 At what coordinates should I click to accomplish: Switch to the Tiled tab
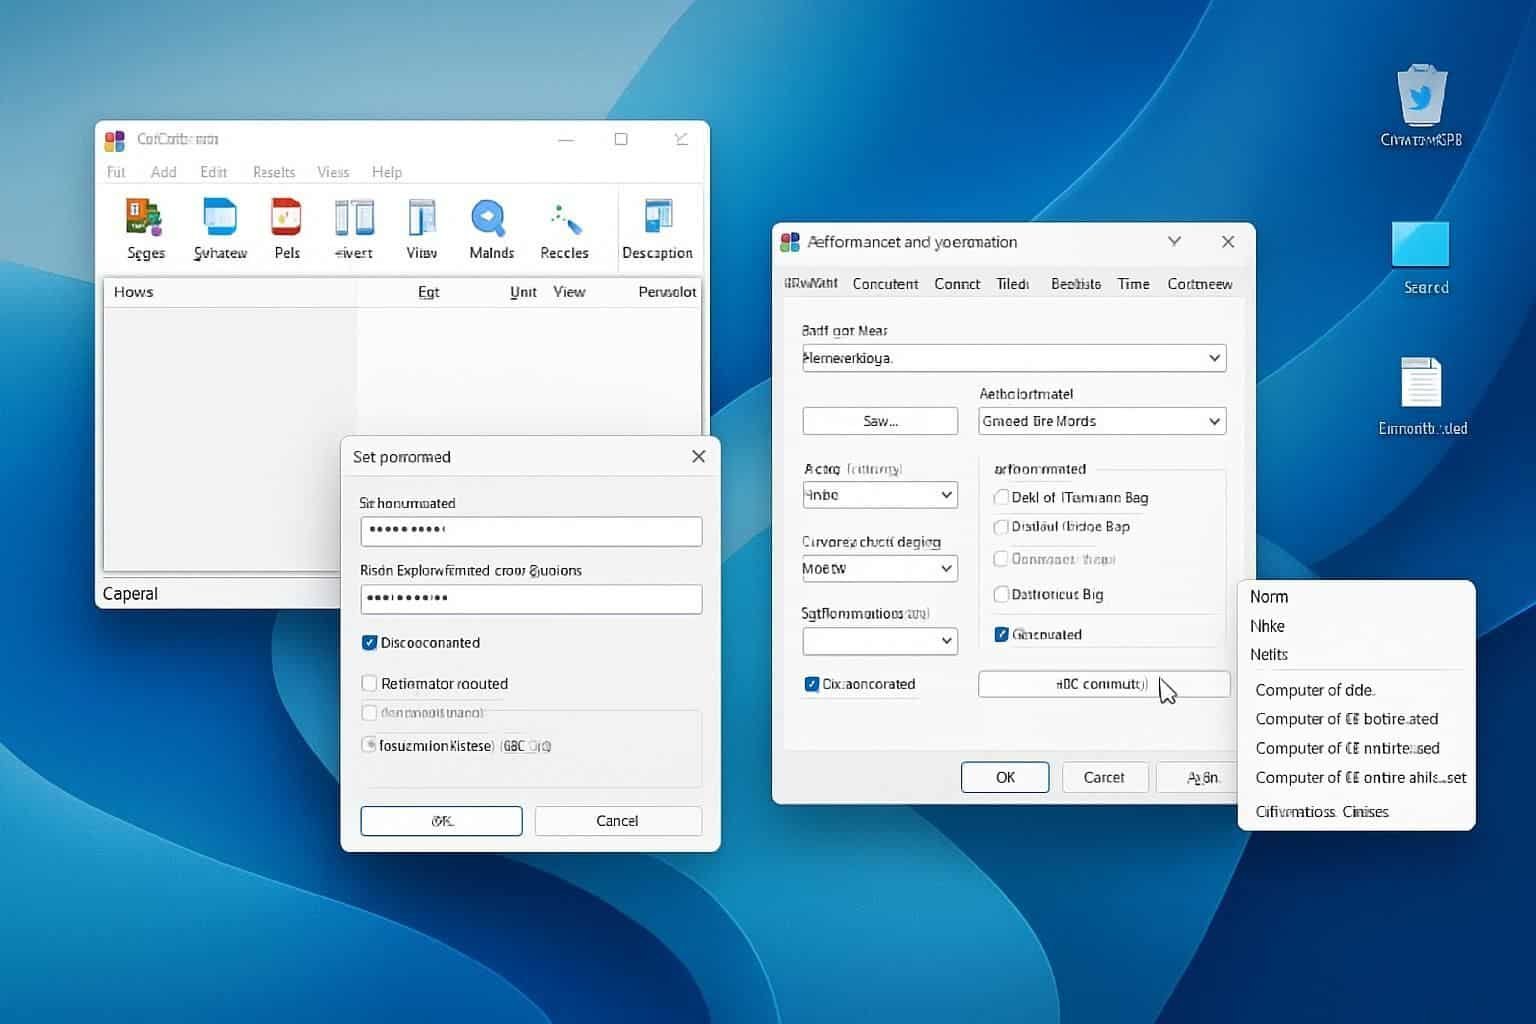[1013, 284]
